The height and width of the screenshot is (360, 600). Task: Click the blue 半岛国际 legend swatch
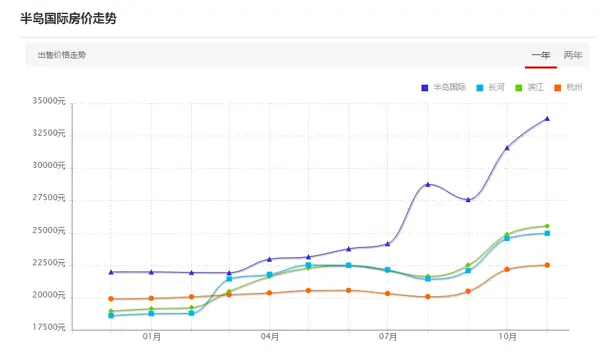(x=425, y=88)
